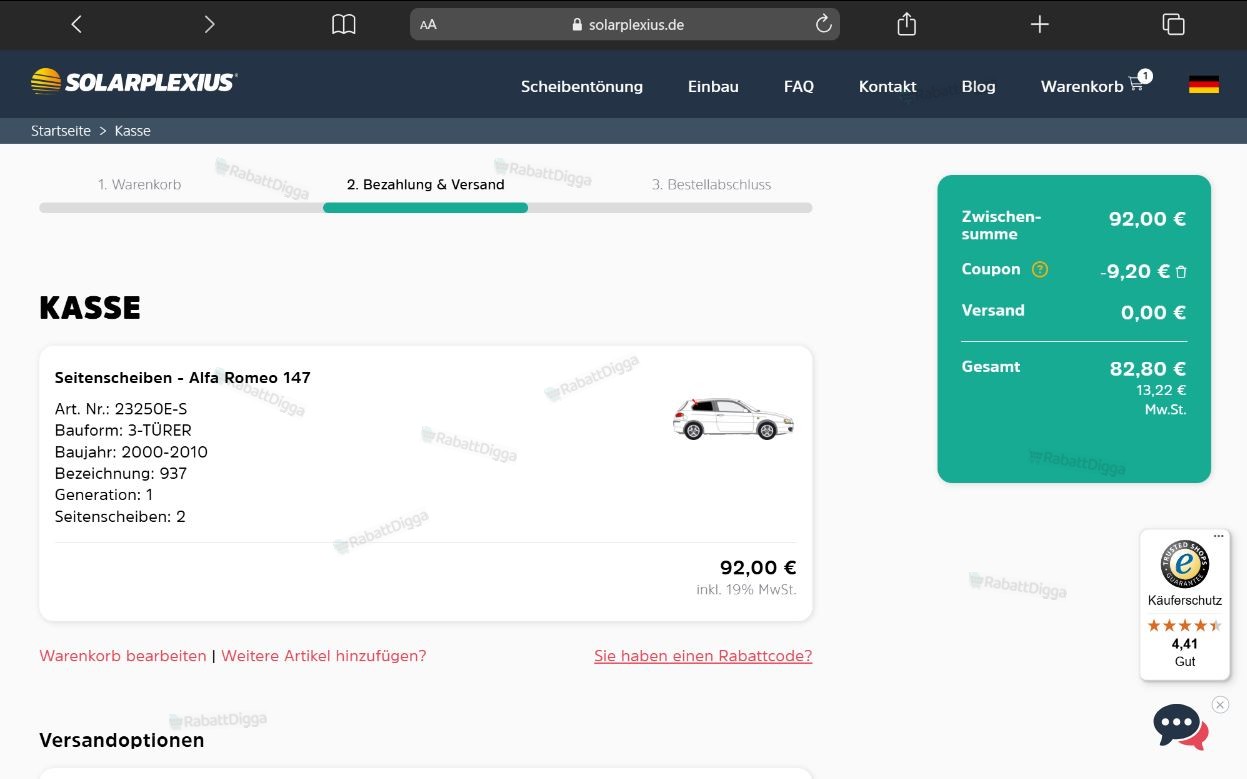The image size is (1247, 779).
Task: Click the Käuferschutz label
Action: 1185,601
